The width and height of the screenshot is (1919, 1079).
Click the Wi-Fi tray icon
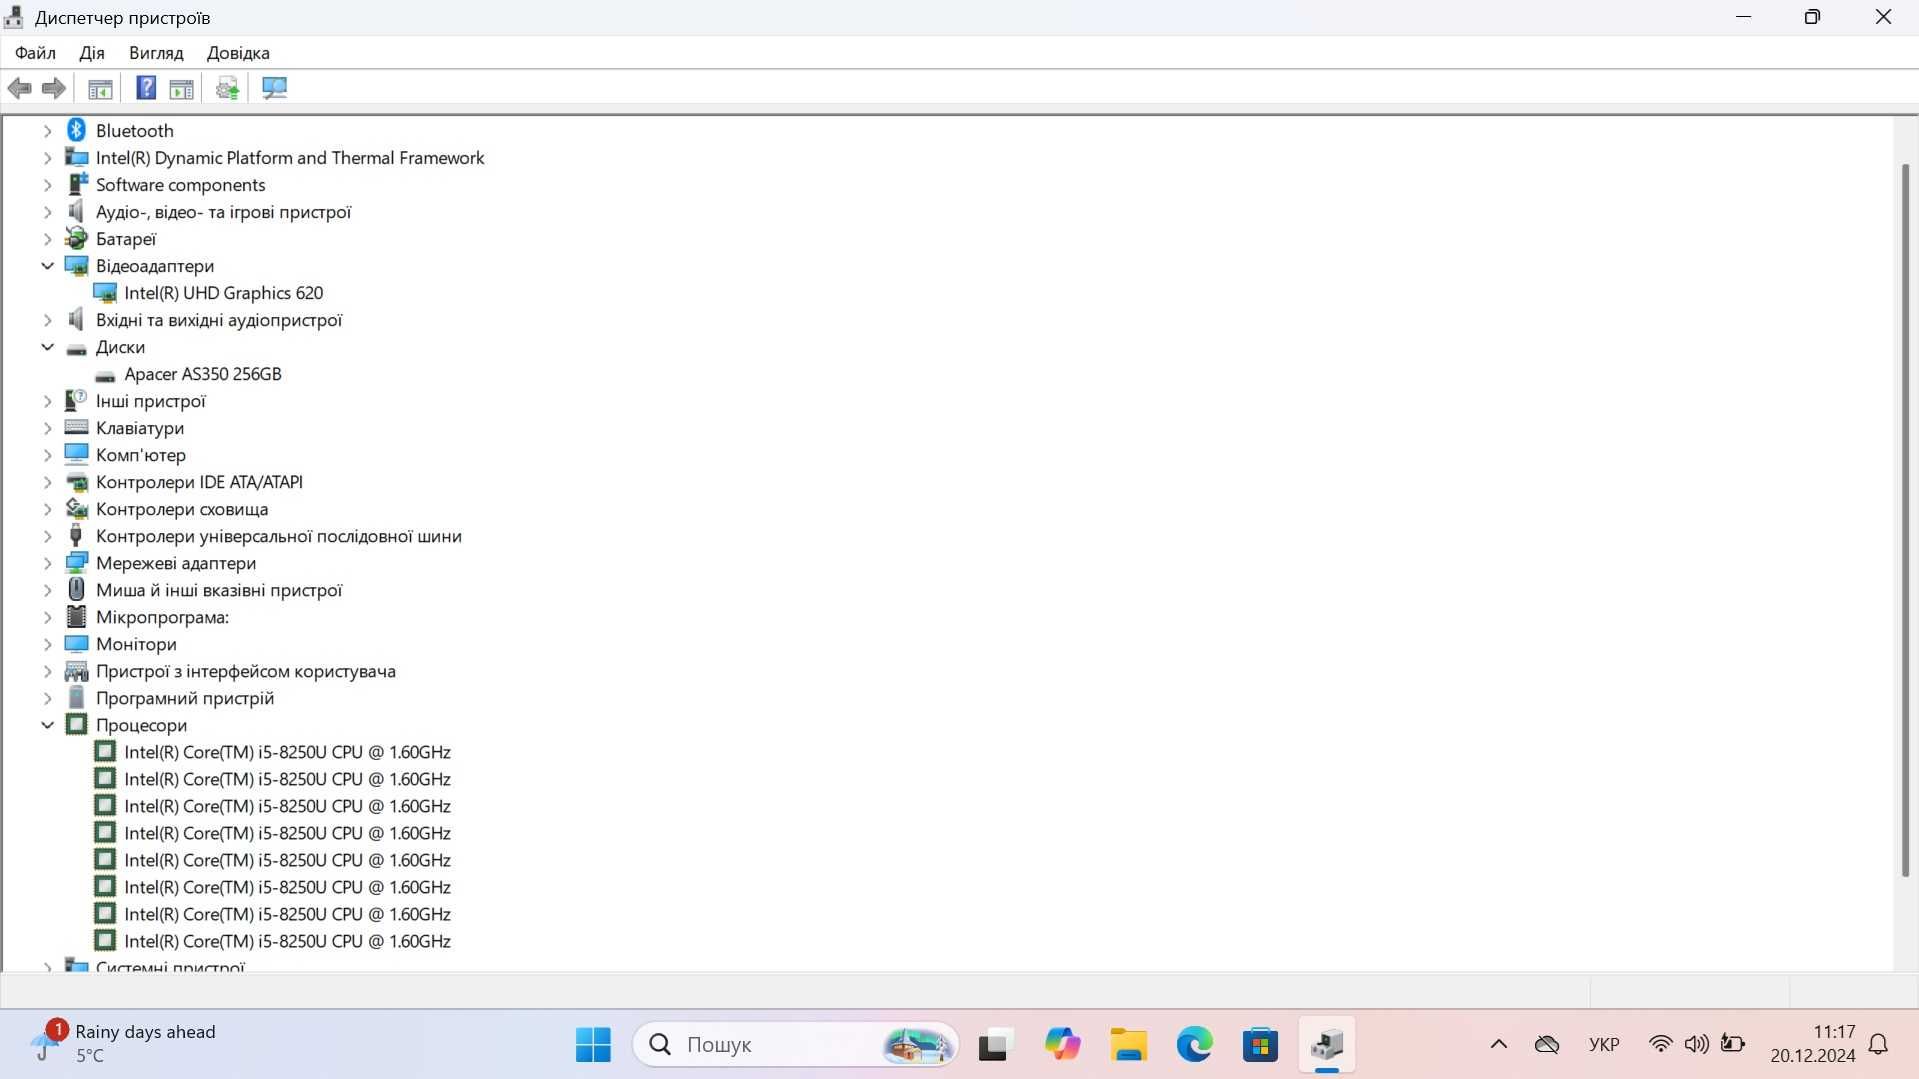click(1660, 1044)
